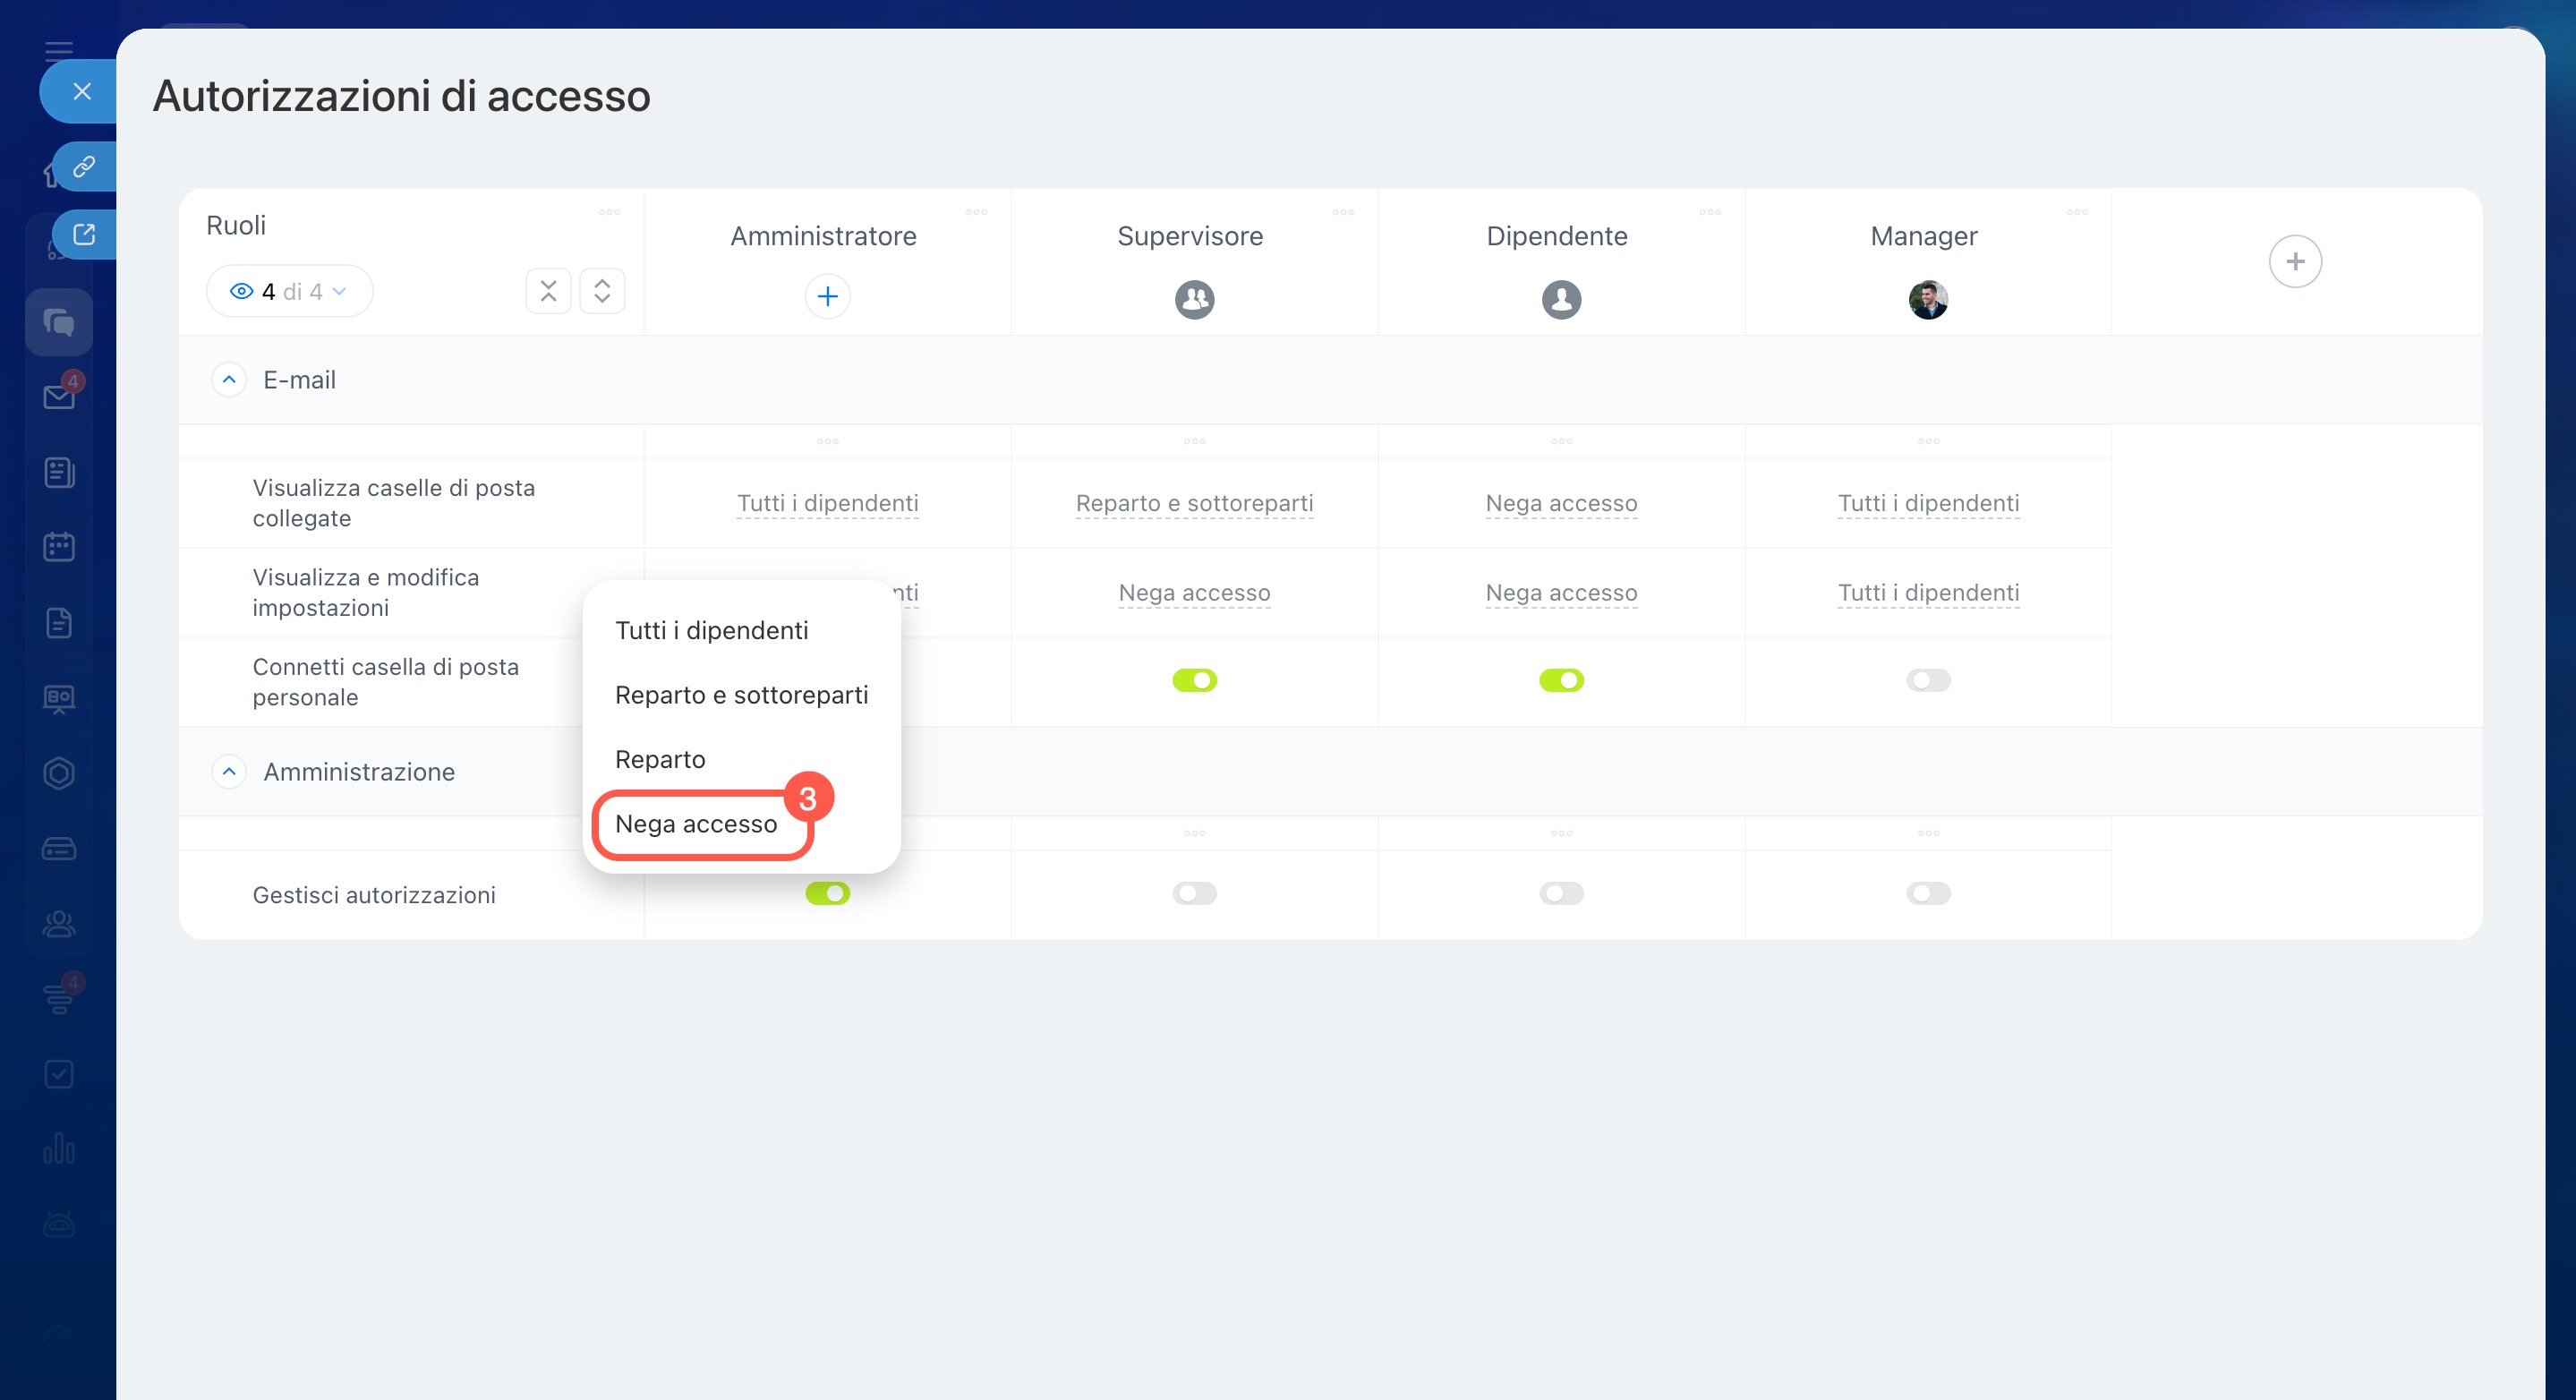The height and width of the screenshot is (1400, 2576).
Task: Click the open in new window icon
Action: coord(84,234)
